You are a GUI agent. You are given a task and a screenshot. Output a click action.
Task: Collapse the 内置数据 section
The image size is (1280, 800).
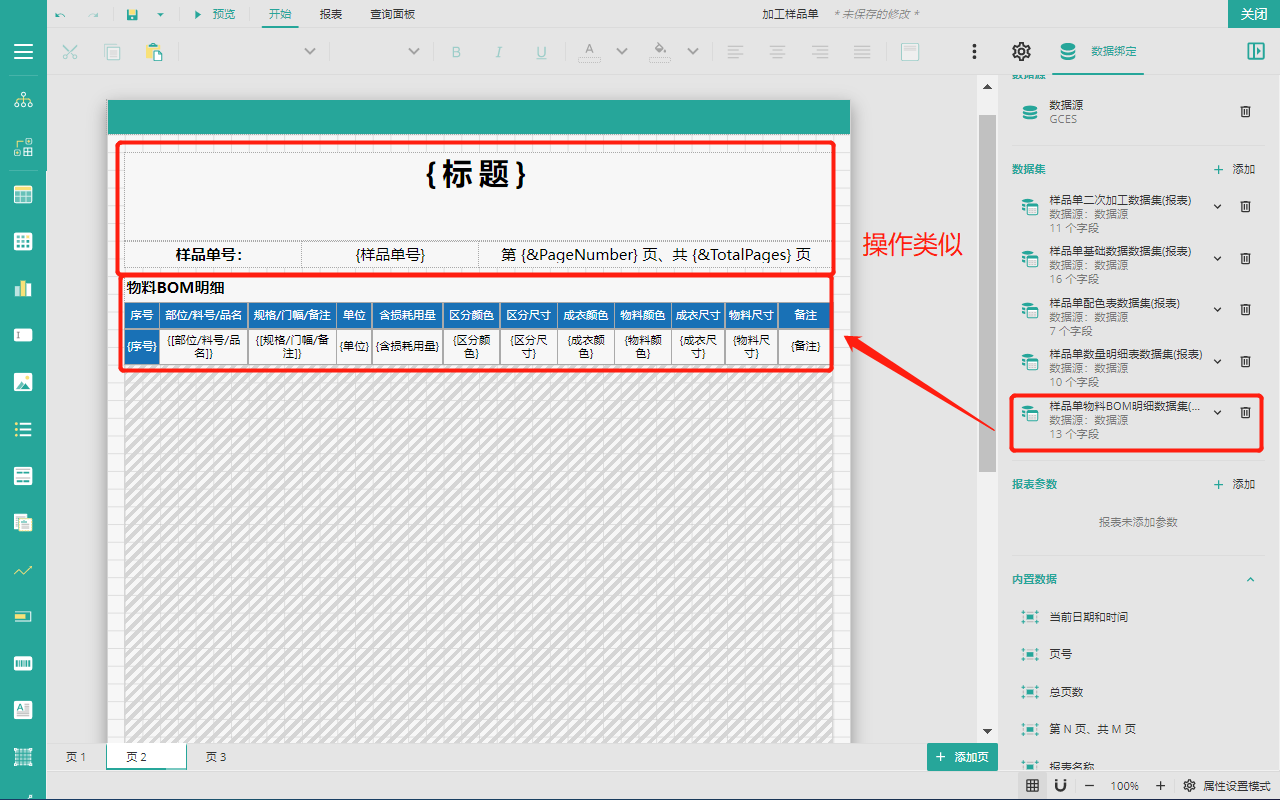point(1249,579)
